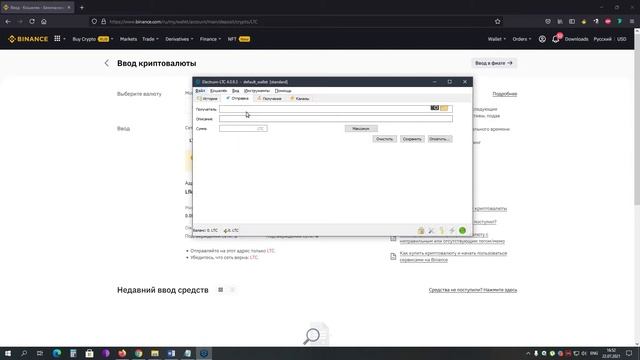This screenshot has height=360, width=640.
Task: Open Microsoft Store from taskbar
Action: [x=89, y=353]
